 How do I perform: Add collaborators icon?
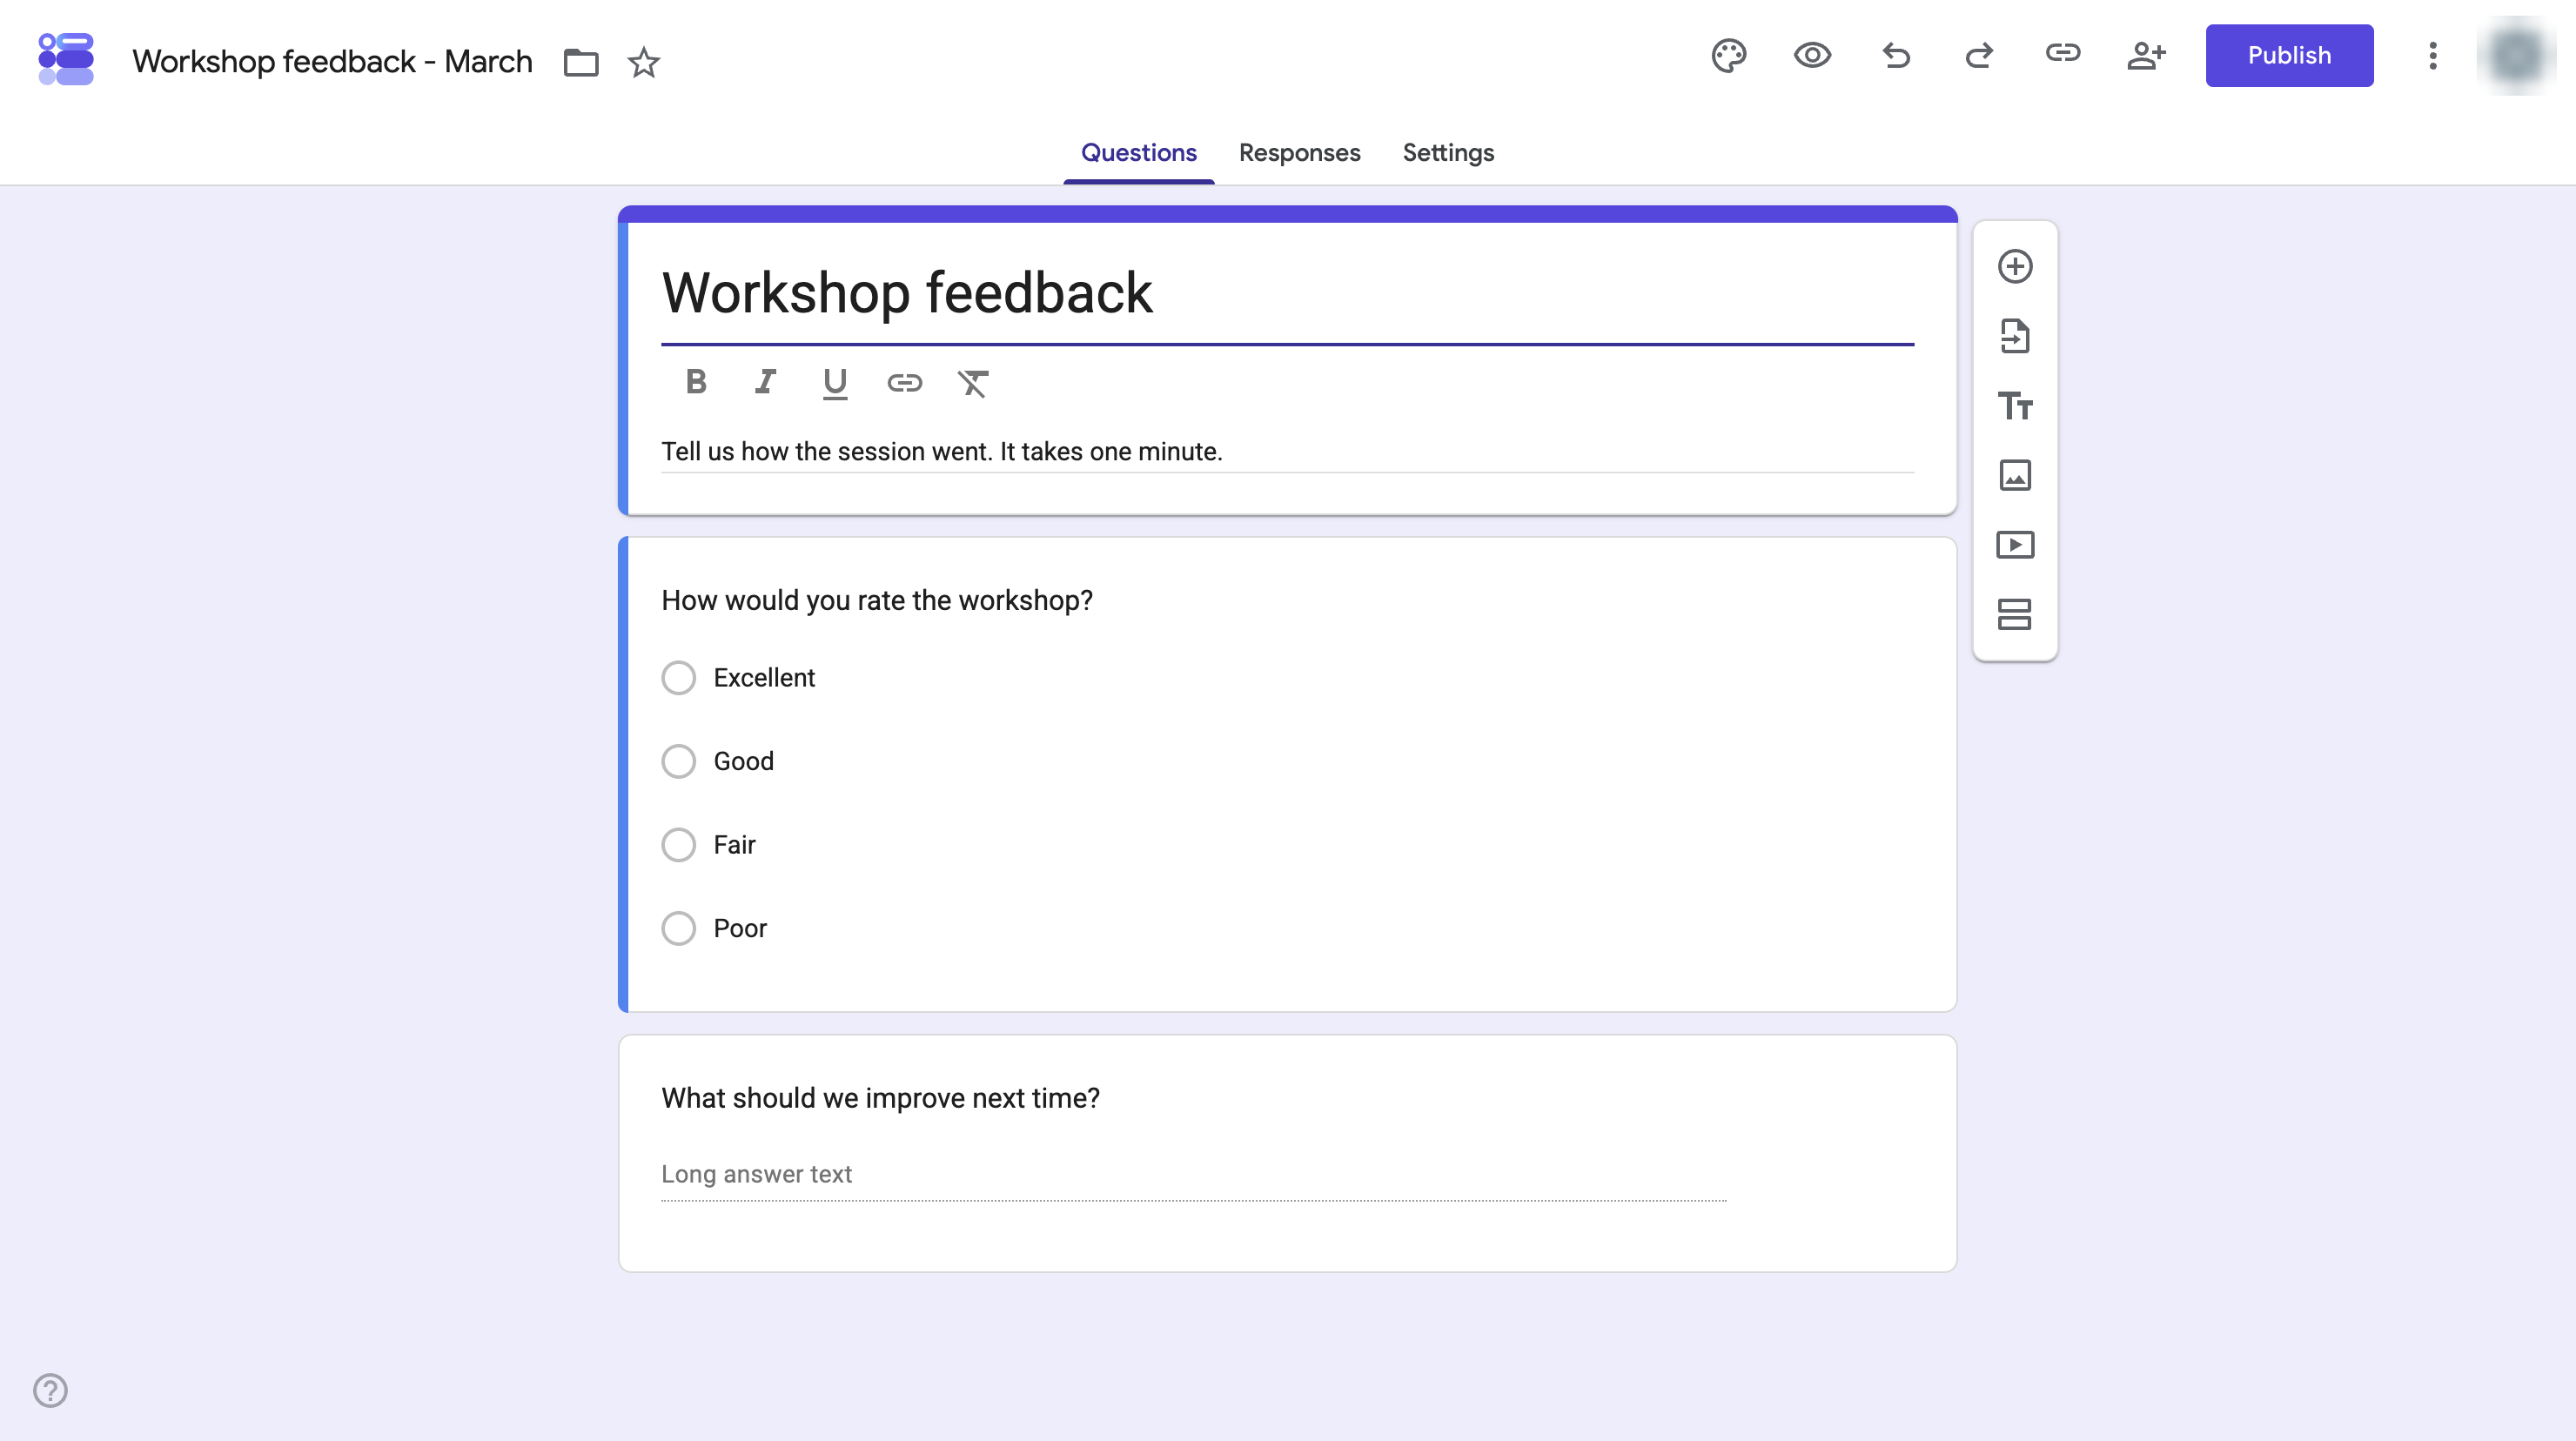point(2146,55)
